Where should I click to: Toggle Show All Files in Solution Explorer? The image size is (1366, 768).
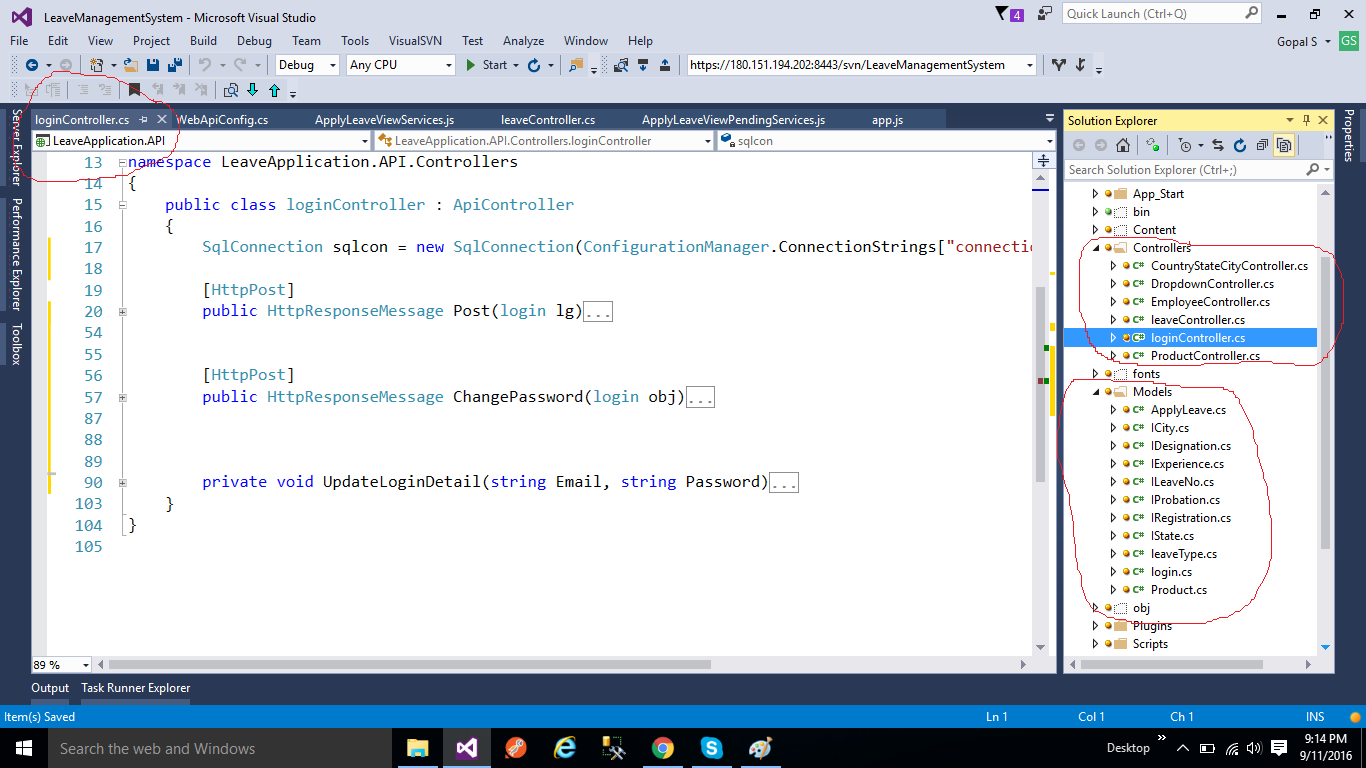[x=1154, y=146]
